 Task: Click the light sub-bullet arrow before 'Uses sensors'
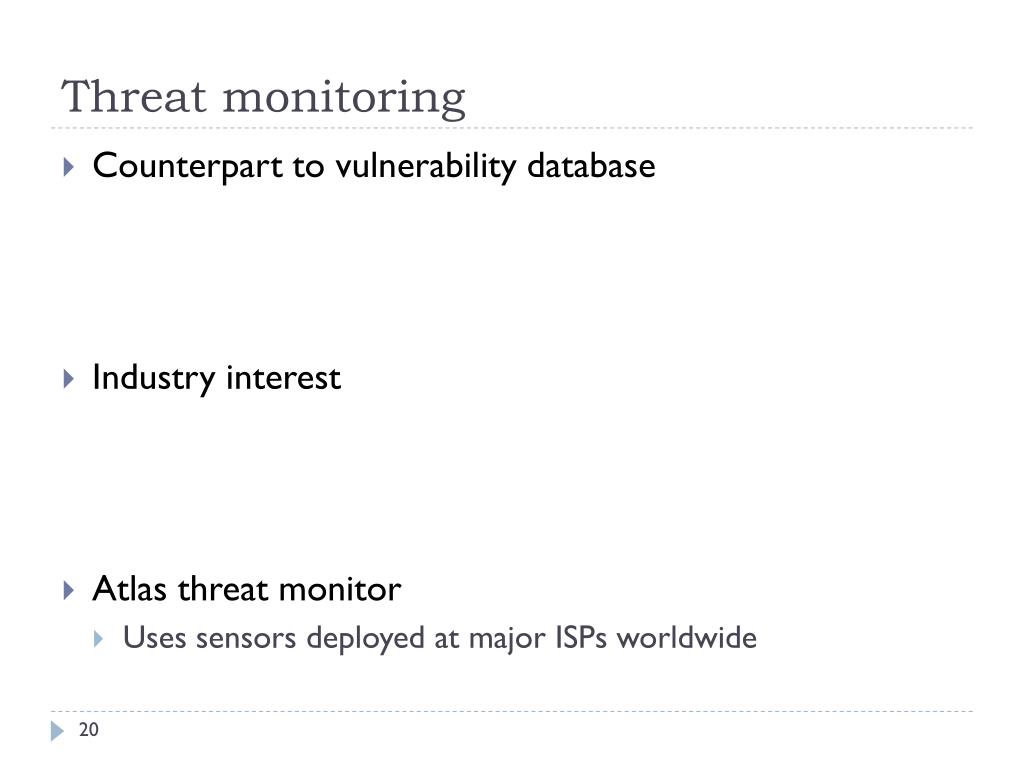point(99,639)
